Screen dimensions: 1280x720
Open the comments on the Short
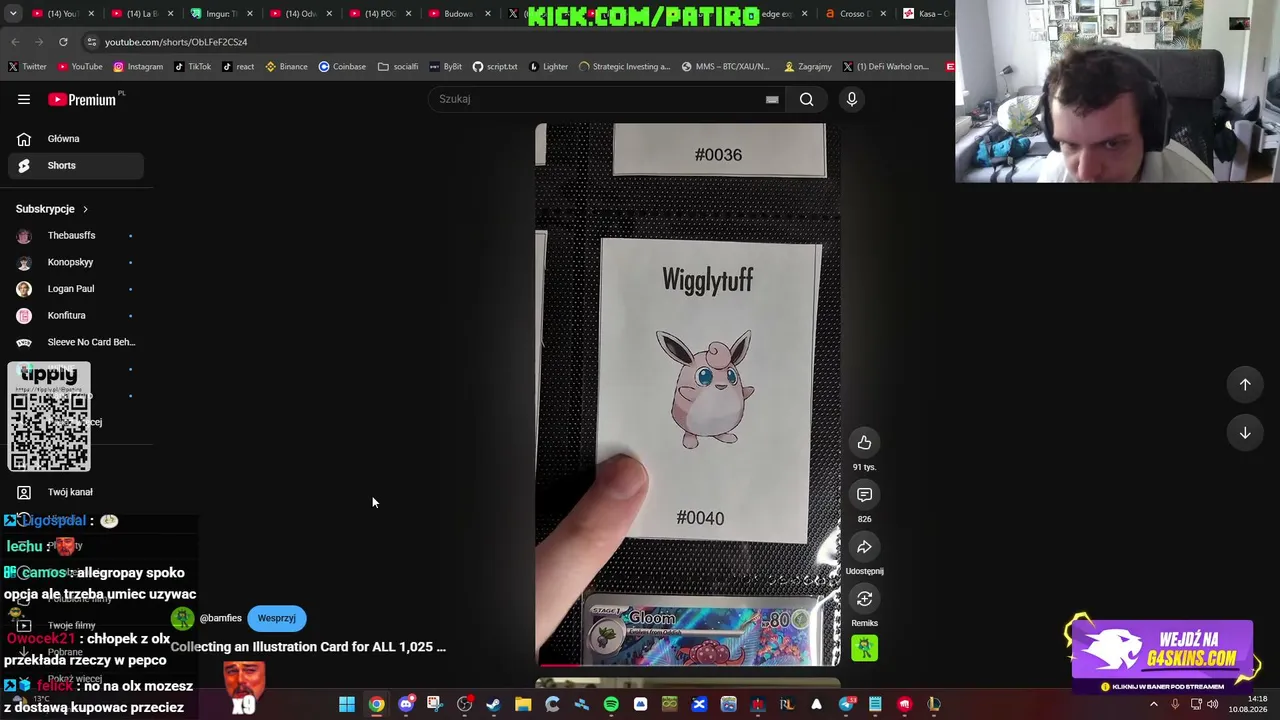tap(864, 495)
